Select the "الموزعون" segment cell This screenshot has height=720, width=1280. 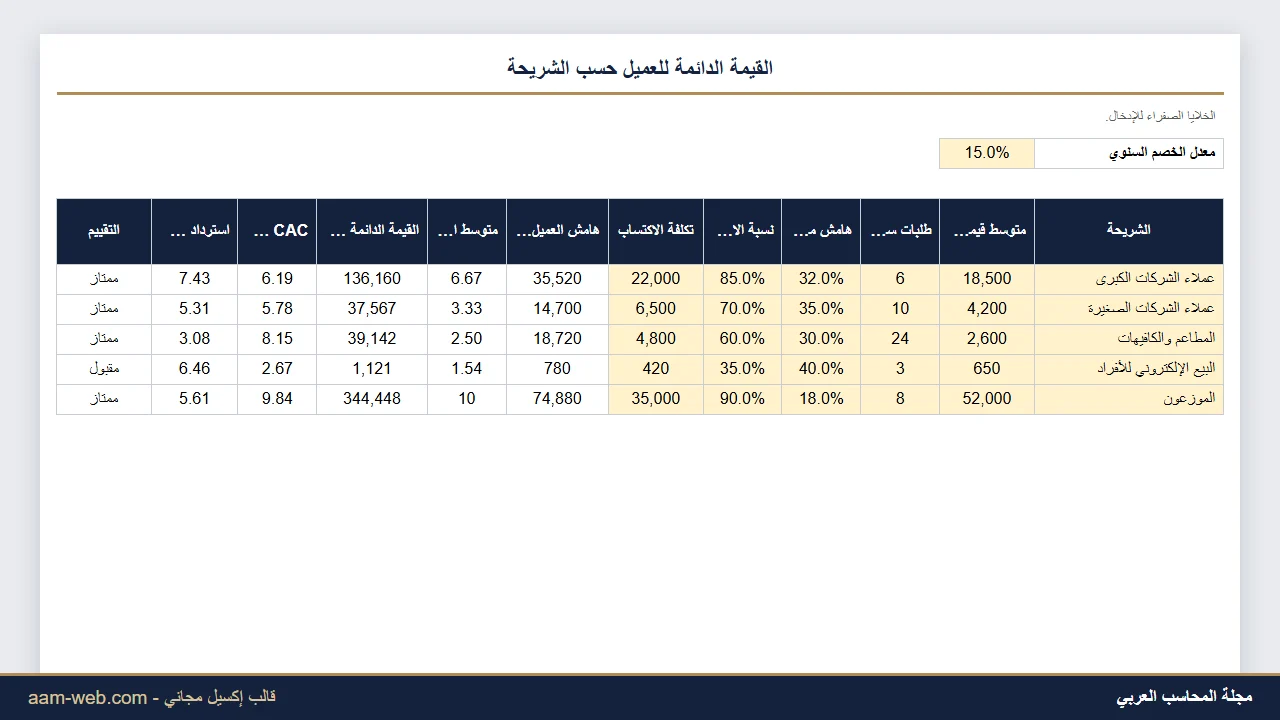click(1129, 399)
